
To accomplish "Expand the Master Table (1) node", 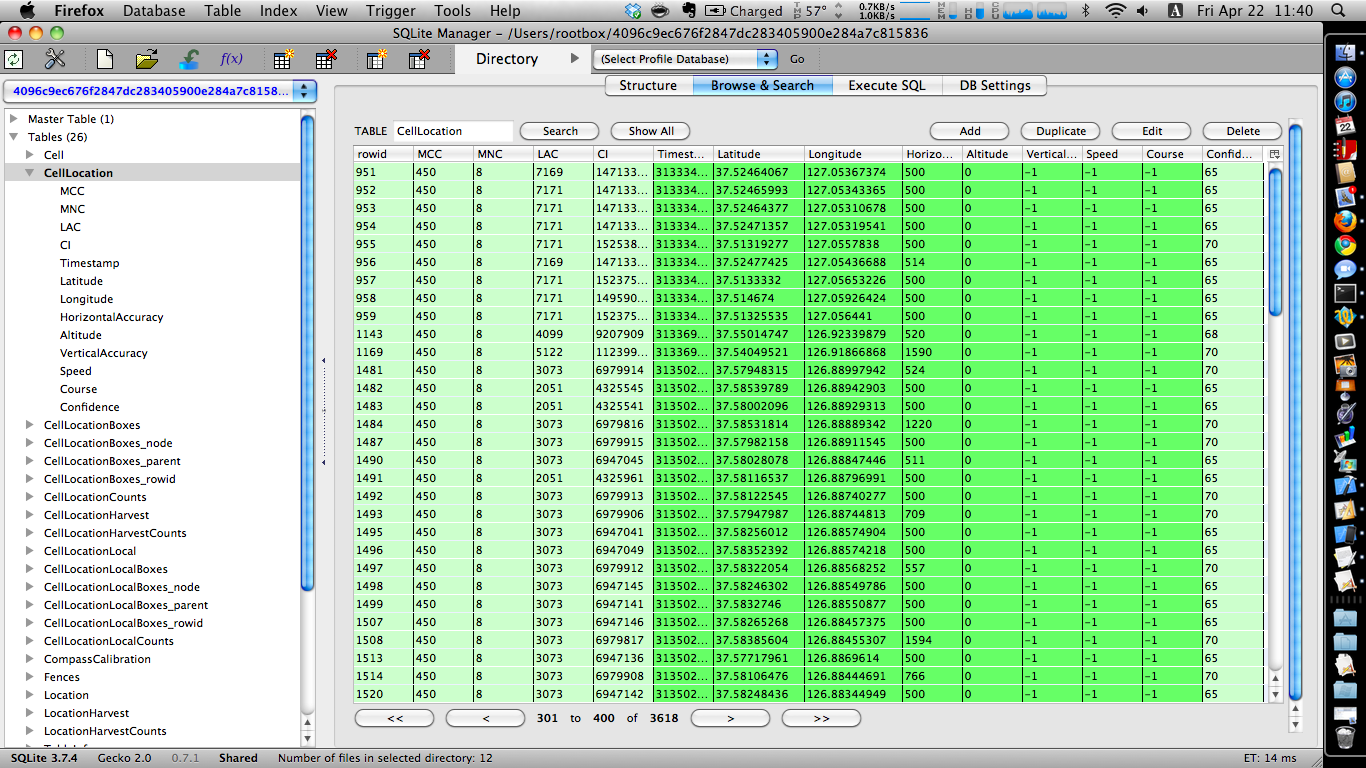I will [x=14, y=119].
